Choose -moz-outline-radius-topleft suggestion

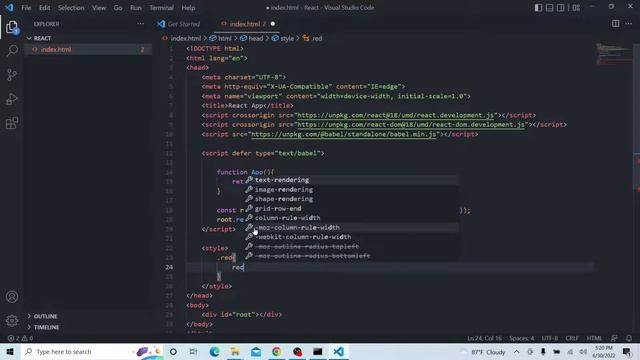click(x=351, y=247)
